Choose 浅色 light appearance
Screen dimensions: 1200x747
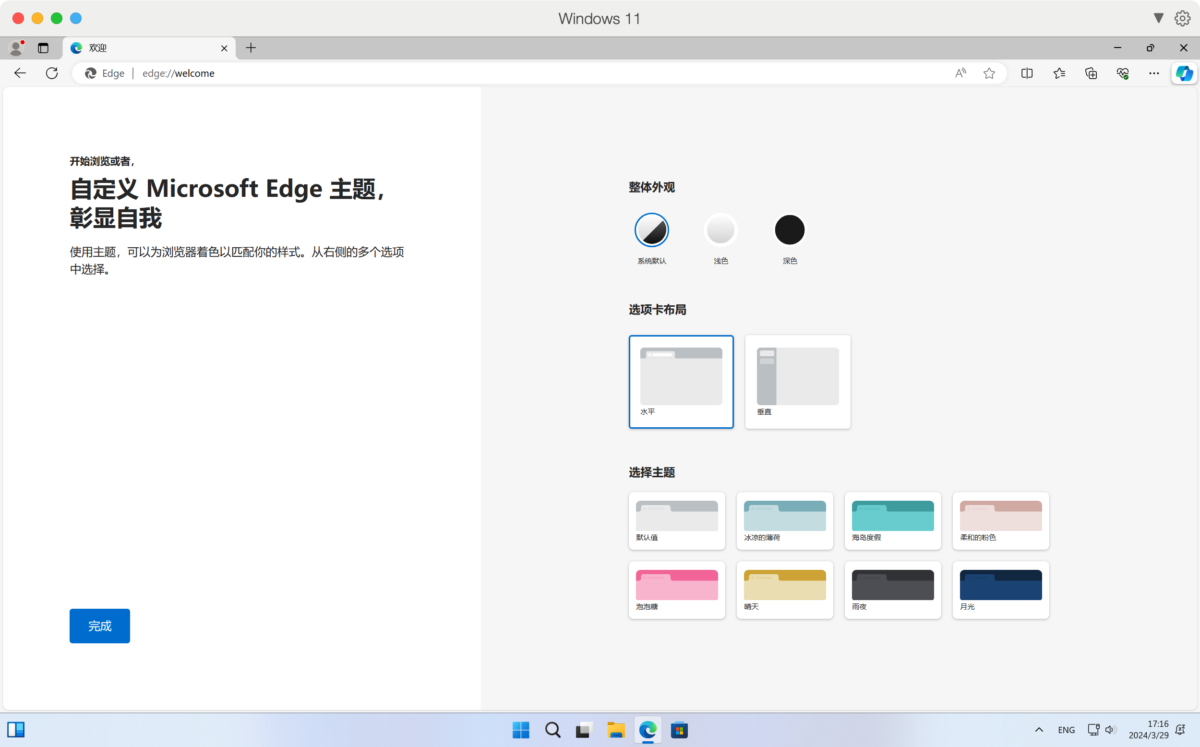tap(720, 230)
